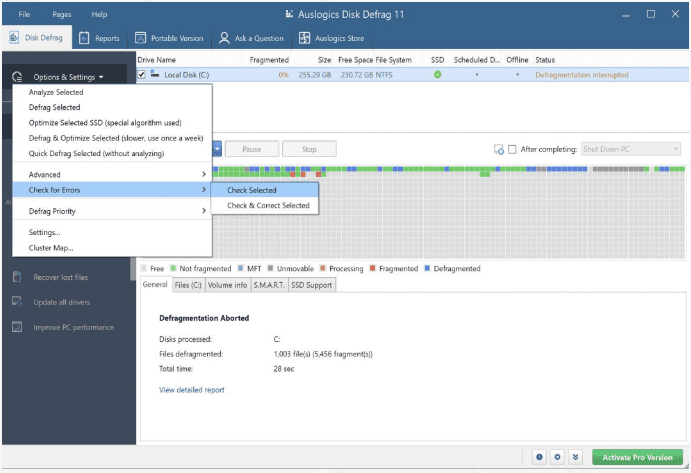Switch to the SSD Support tab
Image resolution: width=691 pixels, height=473 pixels.
[312, 285]
